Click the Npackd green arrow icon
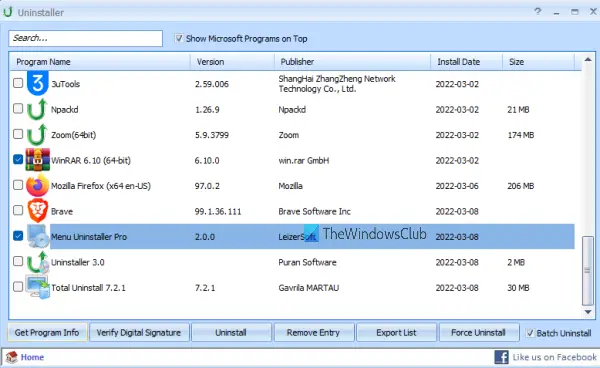The image size is (600, 368). [x=37, y=109]
